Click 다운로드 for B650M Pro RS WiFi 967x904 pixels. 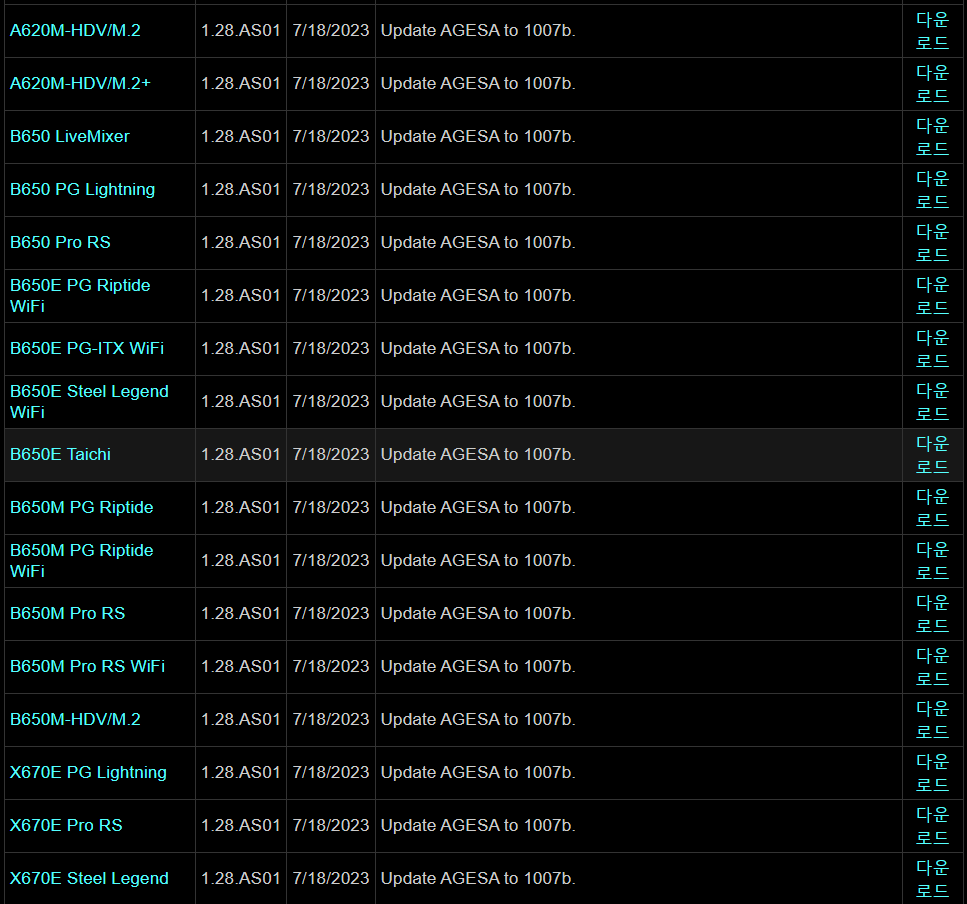click(932, 667)
